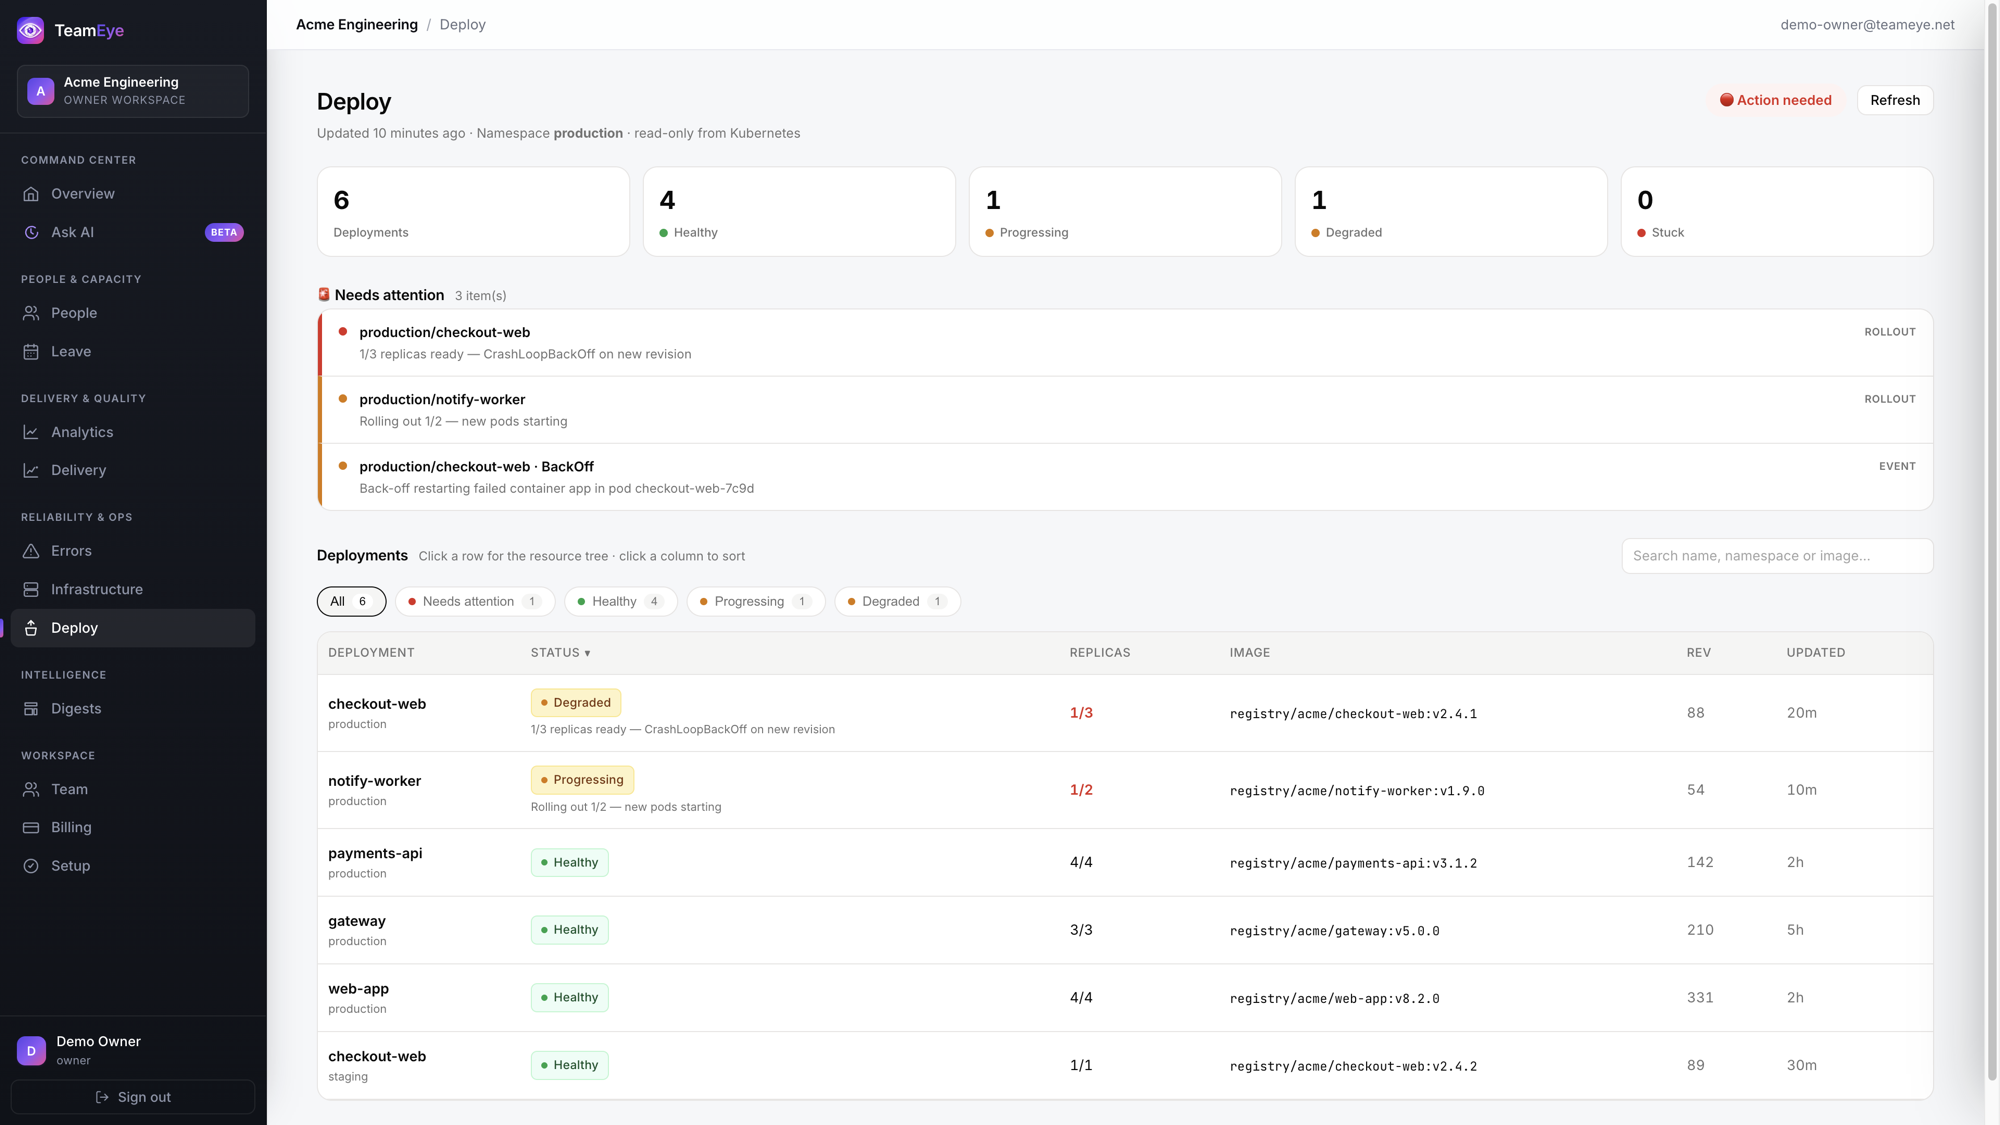Go to the Ask AI page

133,232
